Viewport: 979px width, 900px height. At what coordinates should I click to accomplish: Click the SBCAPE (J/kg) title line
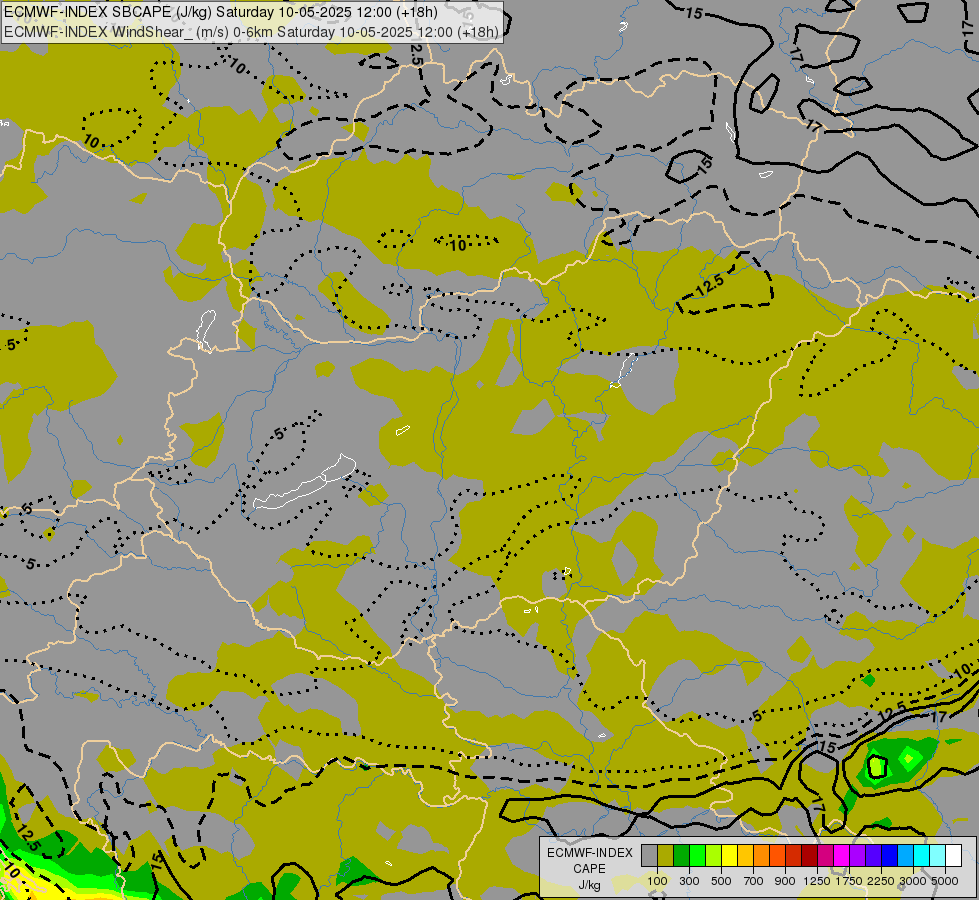pyautogui.click(x=220, y=12)
